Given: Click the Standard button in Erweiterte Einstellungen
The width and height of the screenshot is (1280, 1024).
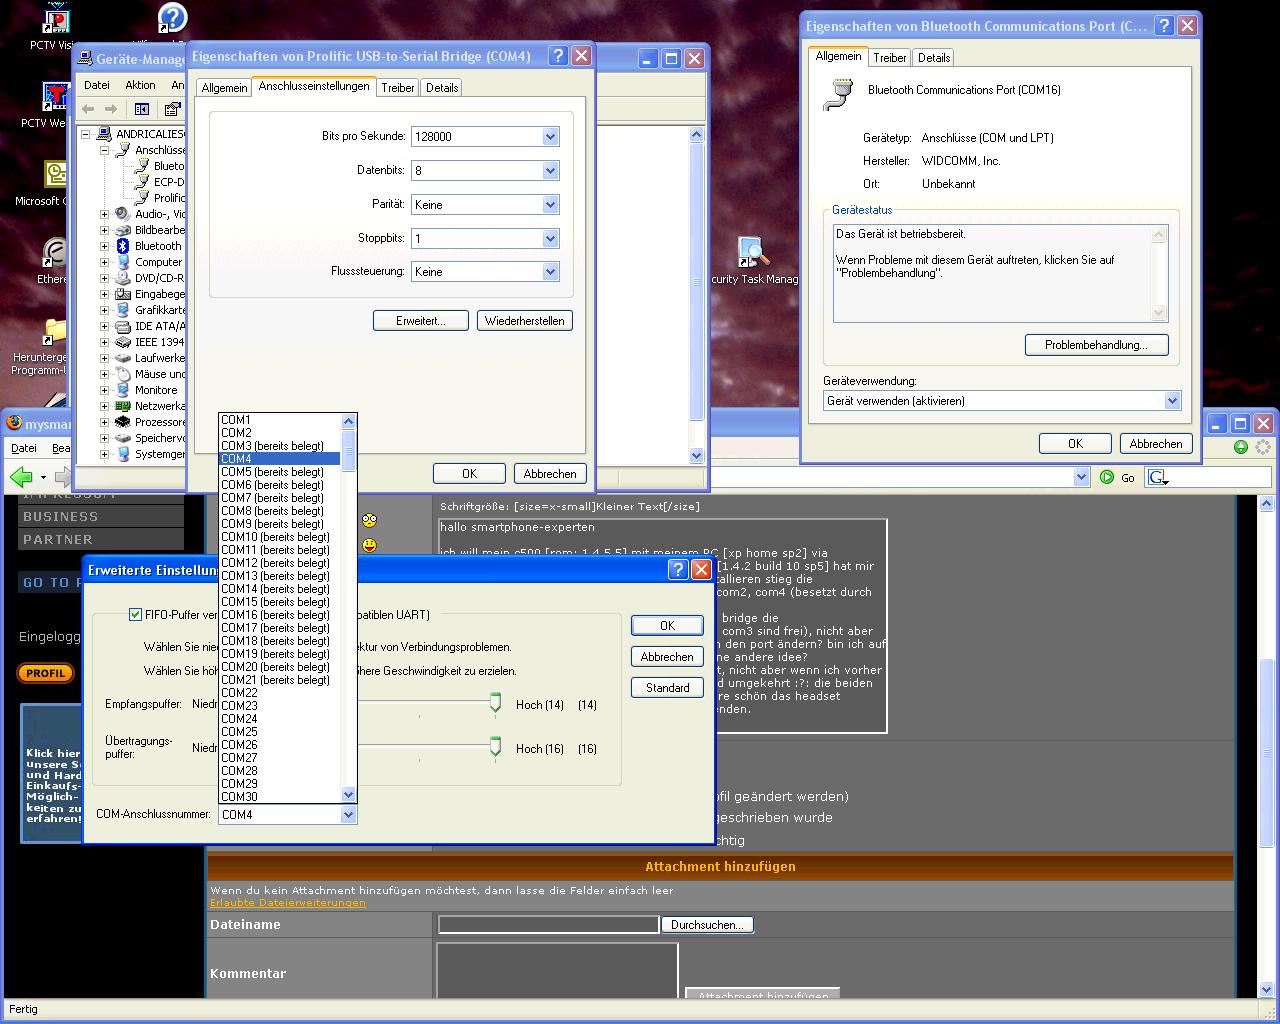Looking at the screenshot, I should click(x=667, y=688).
